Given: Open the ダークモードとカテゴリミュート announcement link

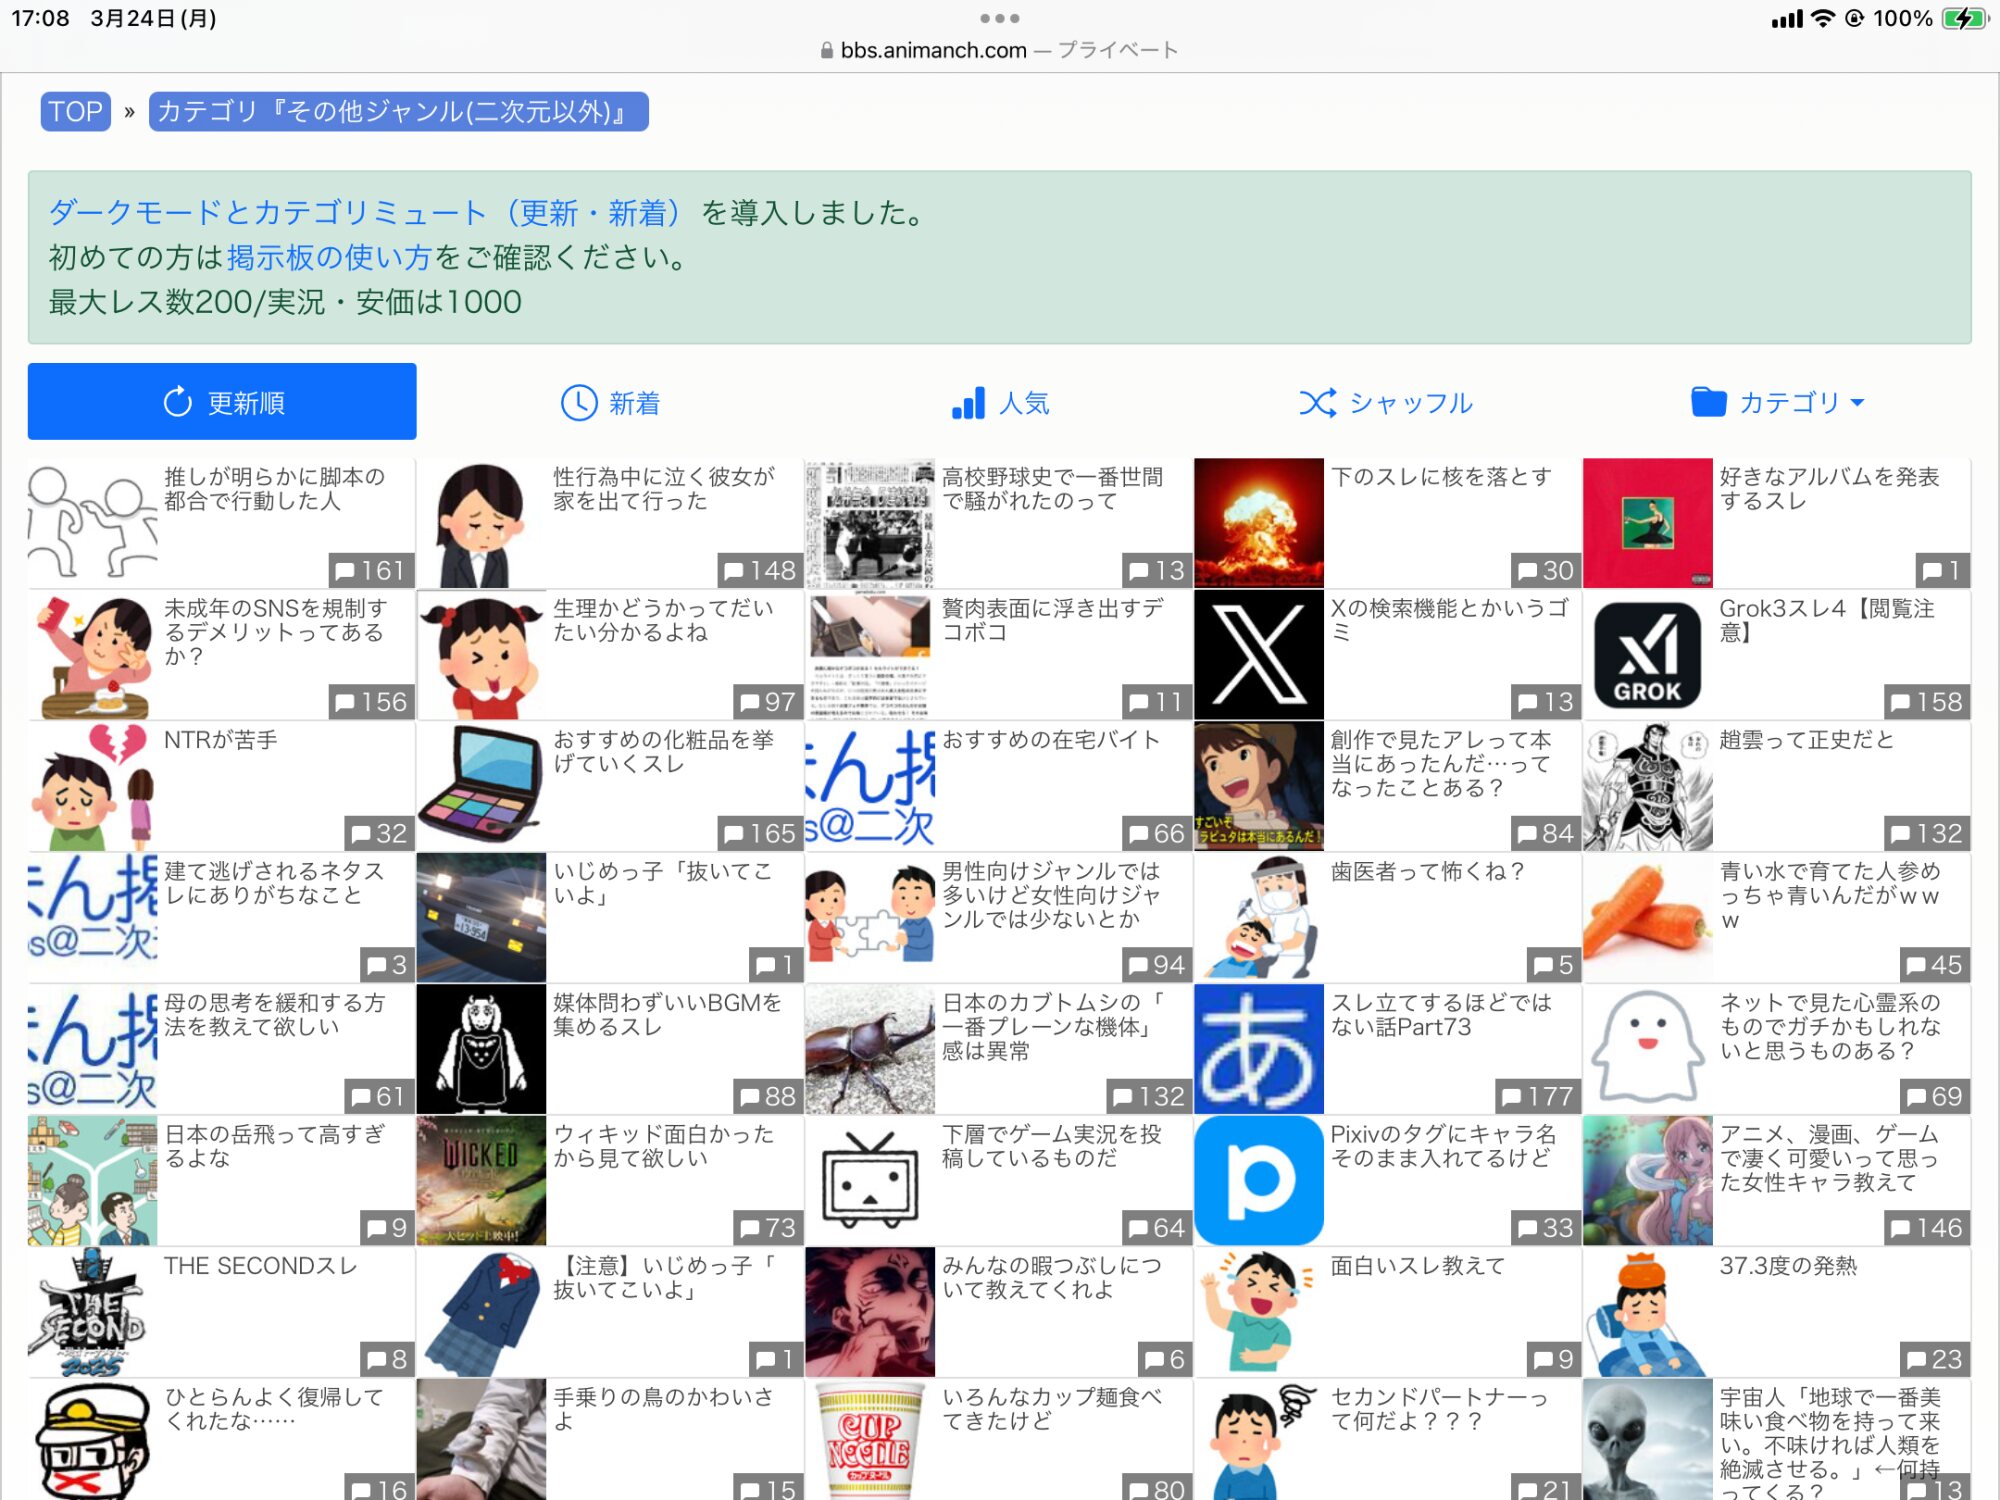Looking at the screenshot, I should click(366, 213).
